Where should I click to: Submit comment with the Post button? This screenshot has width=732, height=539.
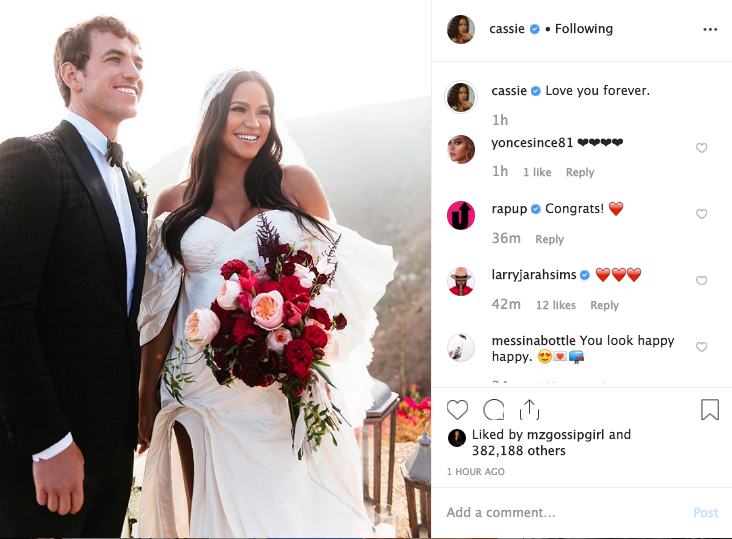(705, 512)
